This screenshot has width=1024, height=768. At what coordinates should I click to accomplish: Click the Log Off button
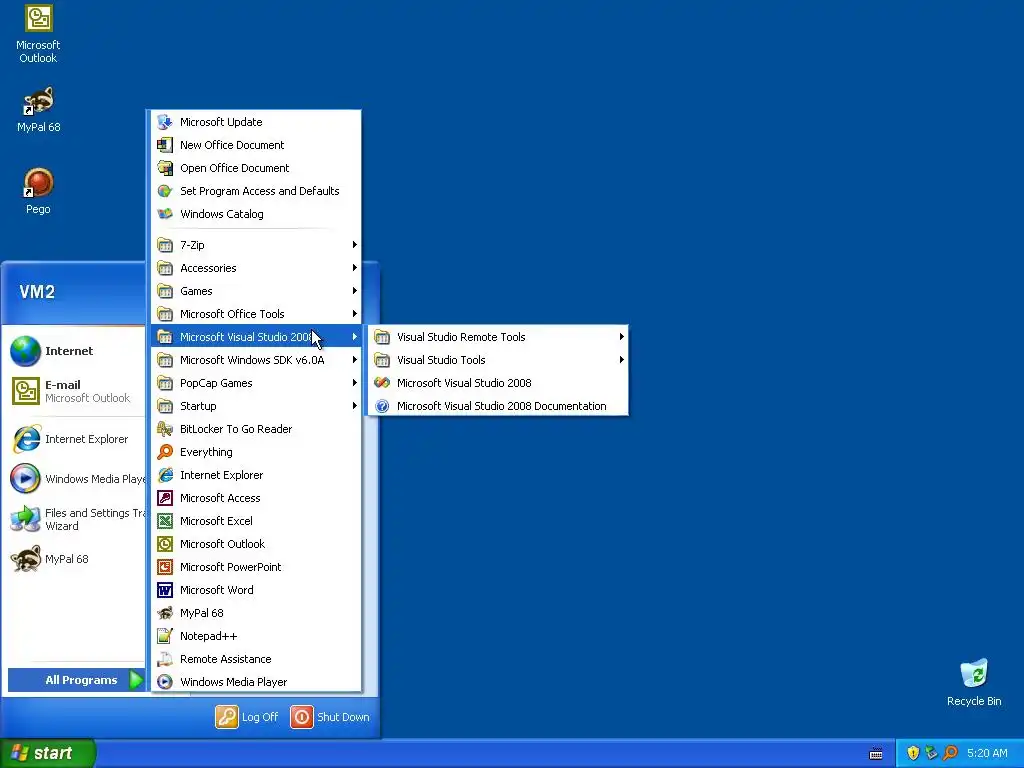click(247, 716)
